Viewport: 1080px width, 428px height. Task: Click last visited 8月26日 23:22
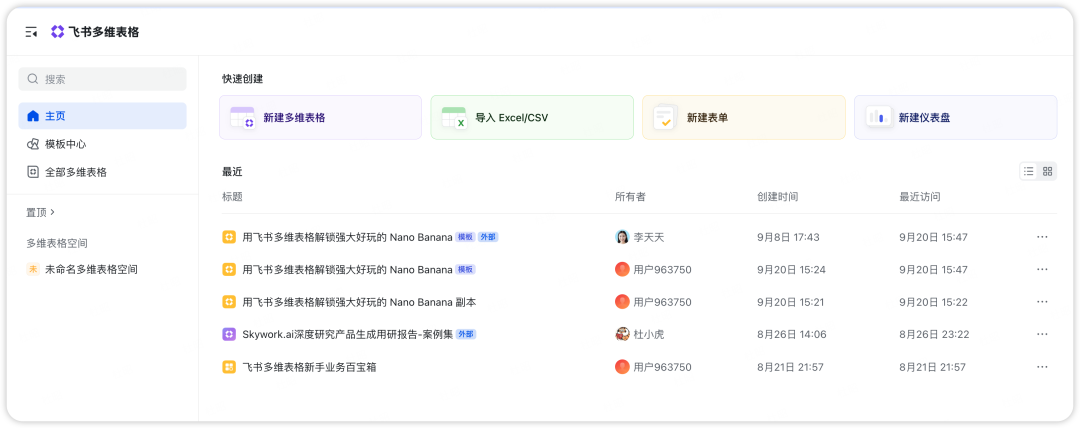click(934, 334)
